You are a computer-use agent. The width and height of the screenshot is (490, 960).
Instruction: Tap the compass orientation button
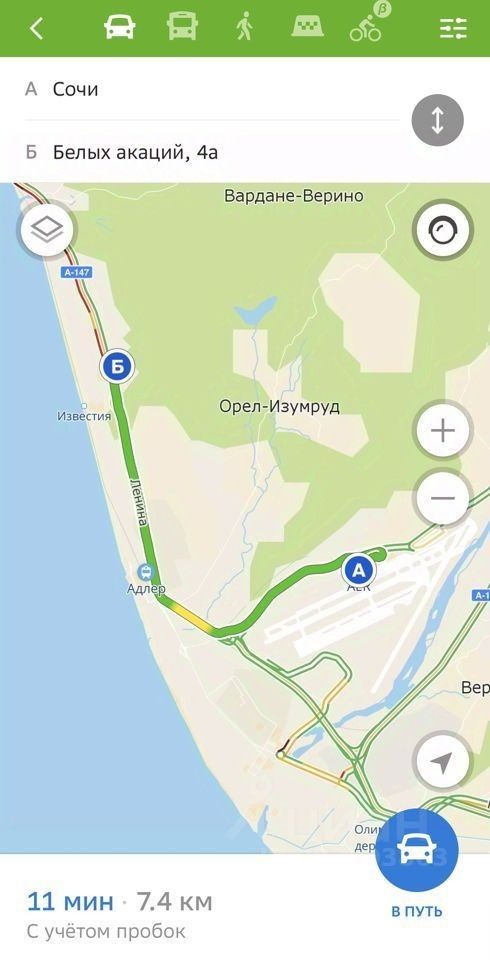[x=443, y=231]
